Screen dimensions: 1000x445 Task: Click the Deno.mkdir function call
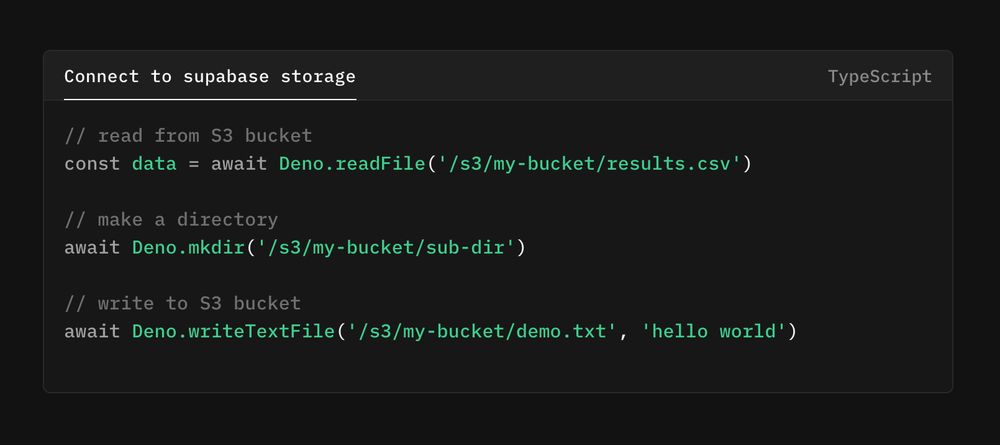[x=188, y=247]
